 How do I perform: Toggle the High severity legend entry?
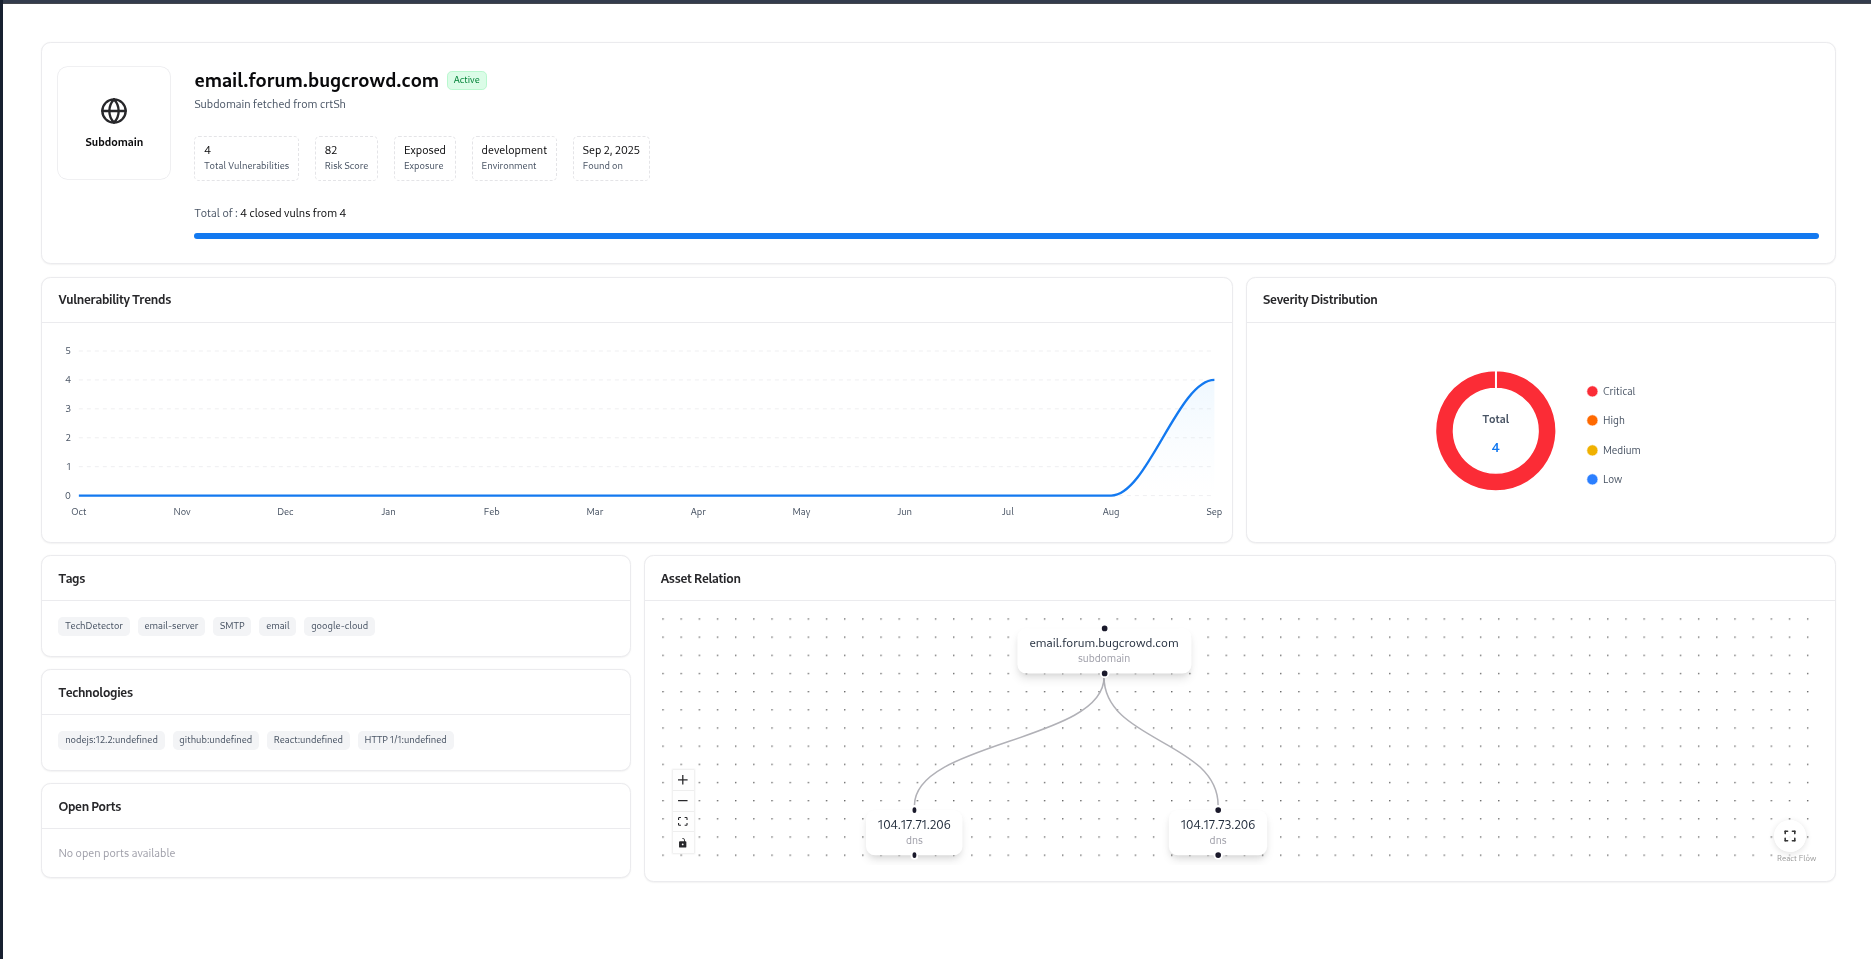point(1606,420)
